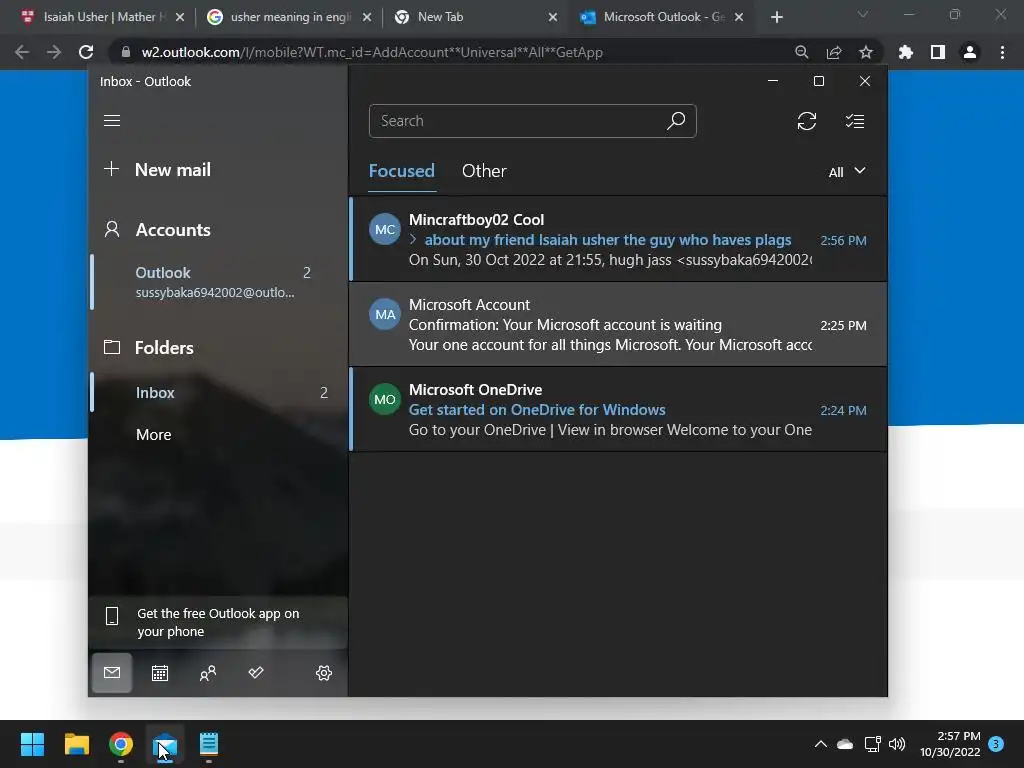
Task: Open volume speaker tray icon
Action: tap(897, 744)
